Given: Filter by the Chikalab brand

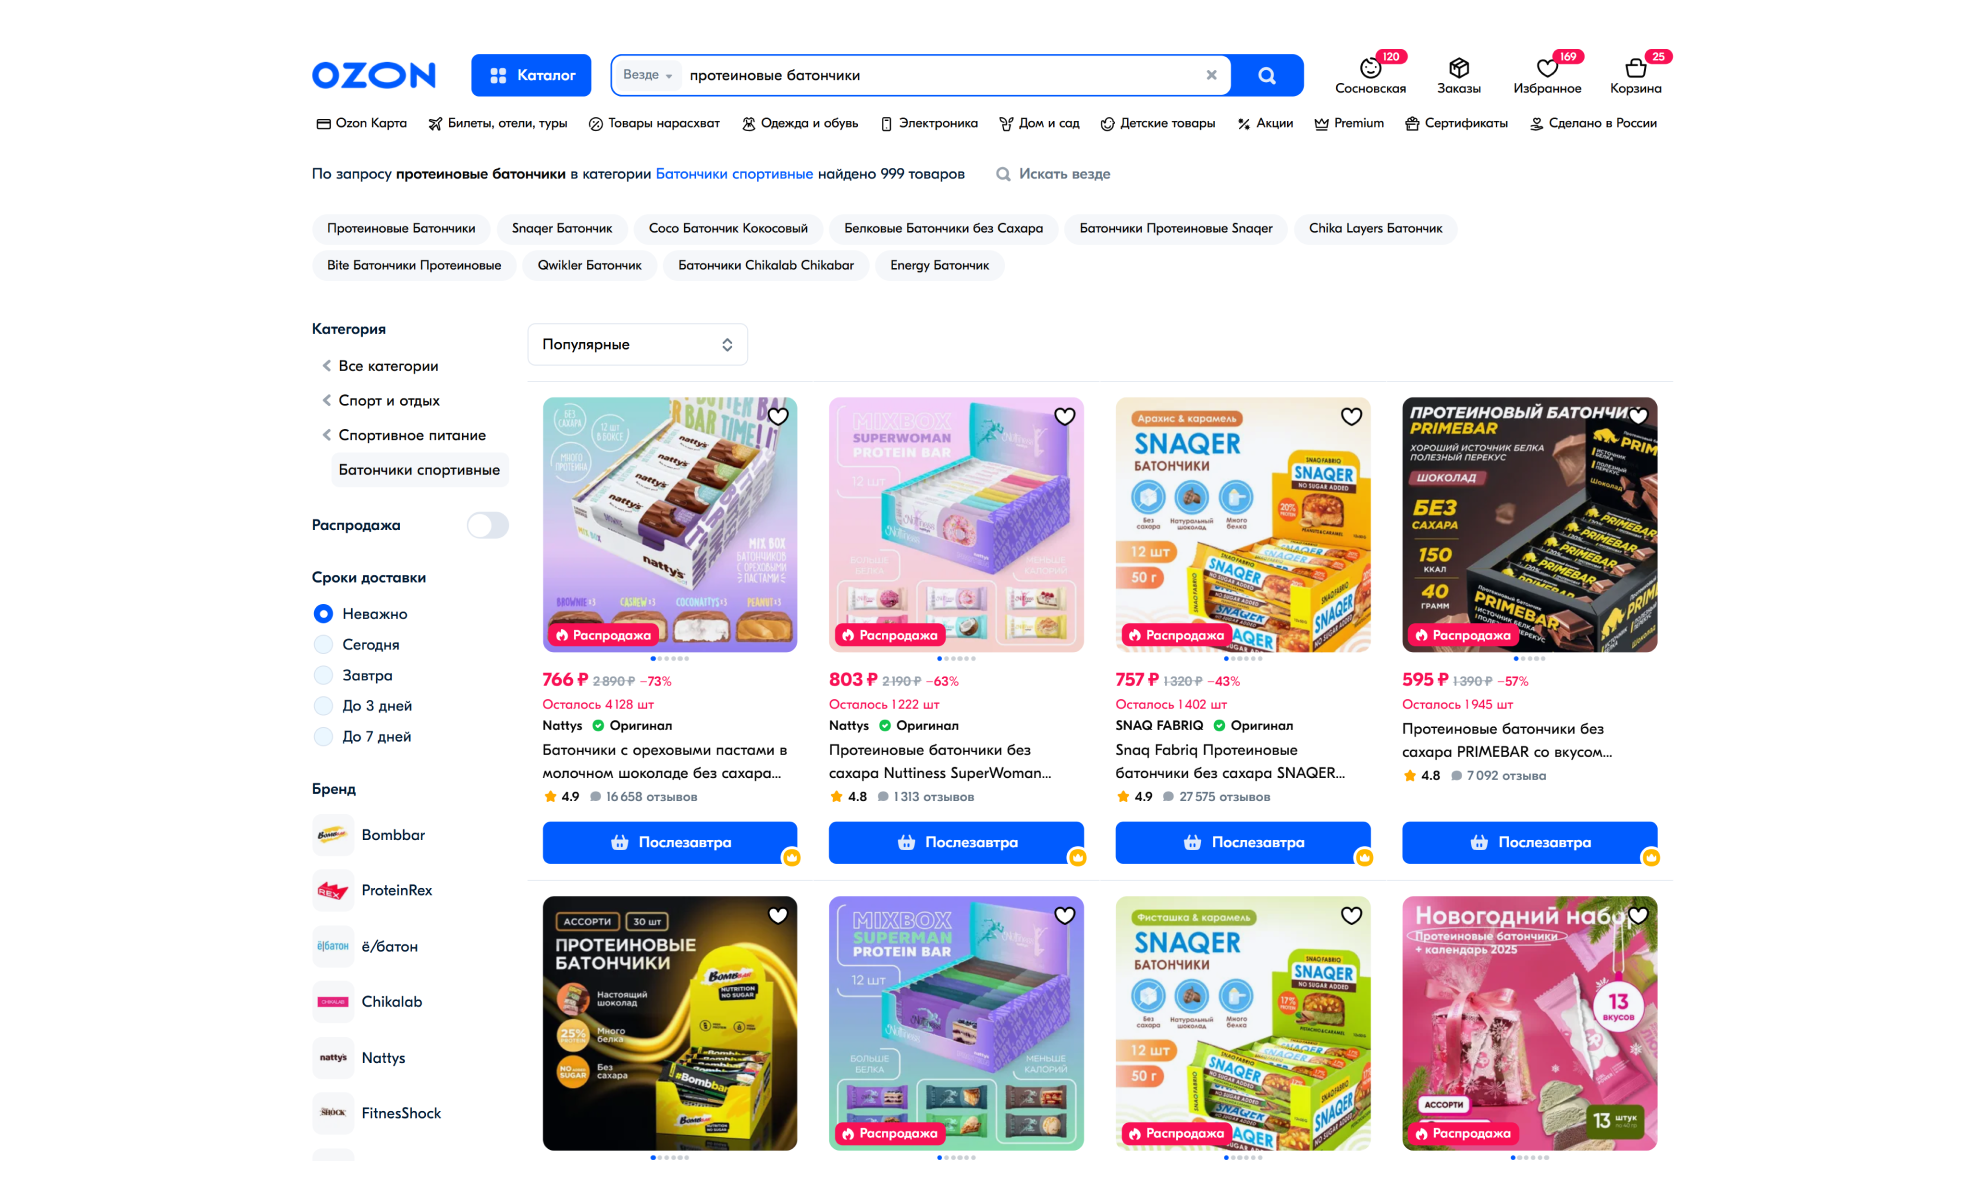Looking at the screenshot, I should tap(391, 1002).
